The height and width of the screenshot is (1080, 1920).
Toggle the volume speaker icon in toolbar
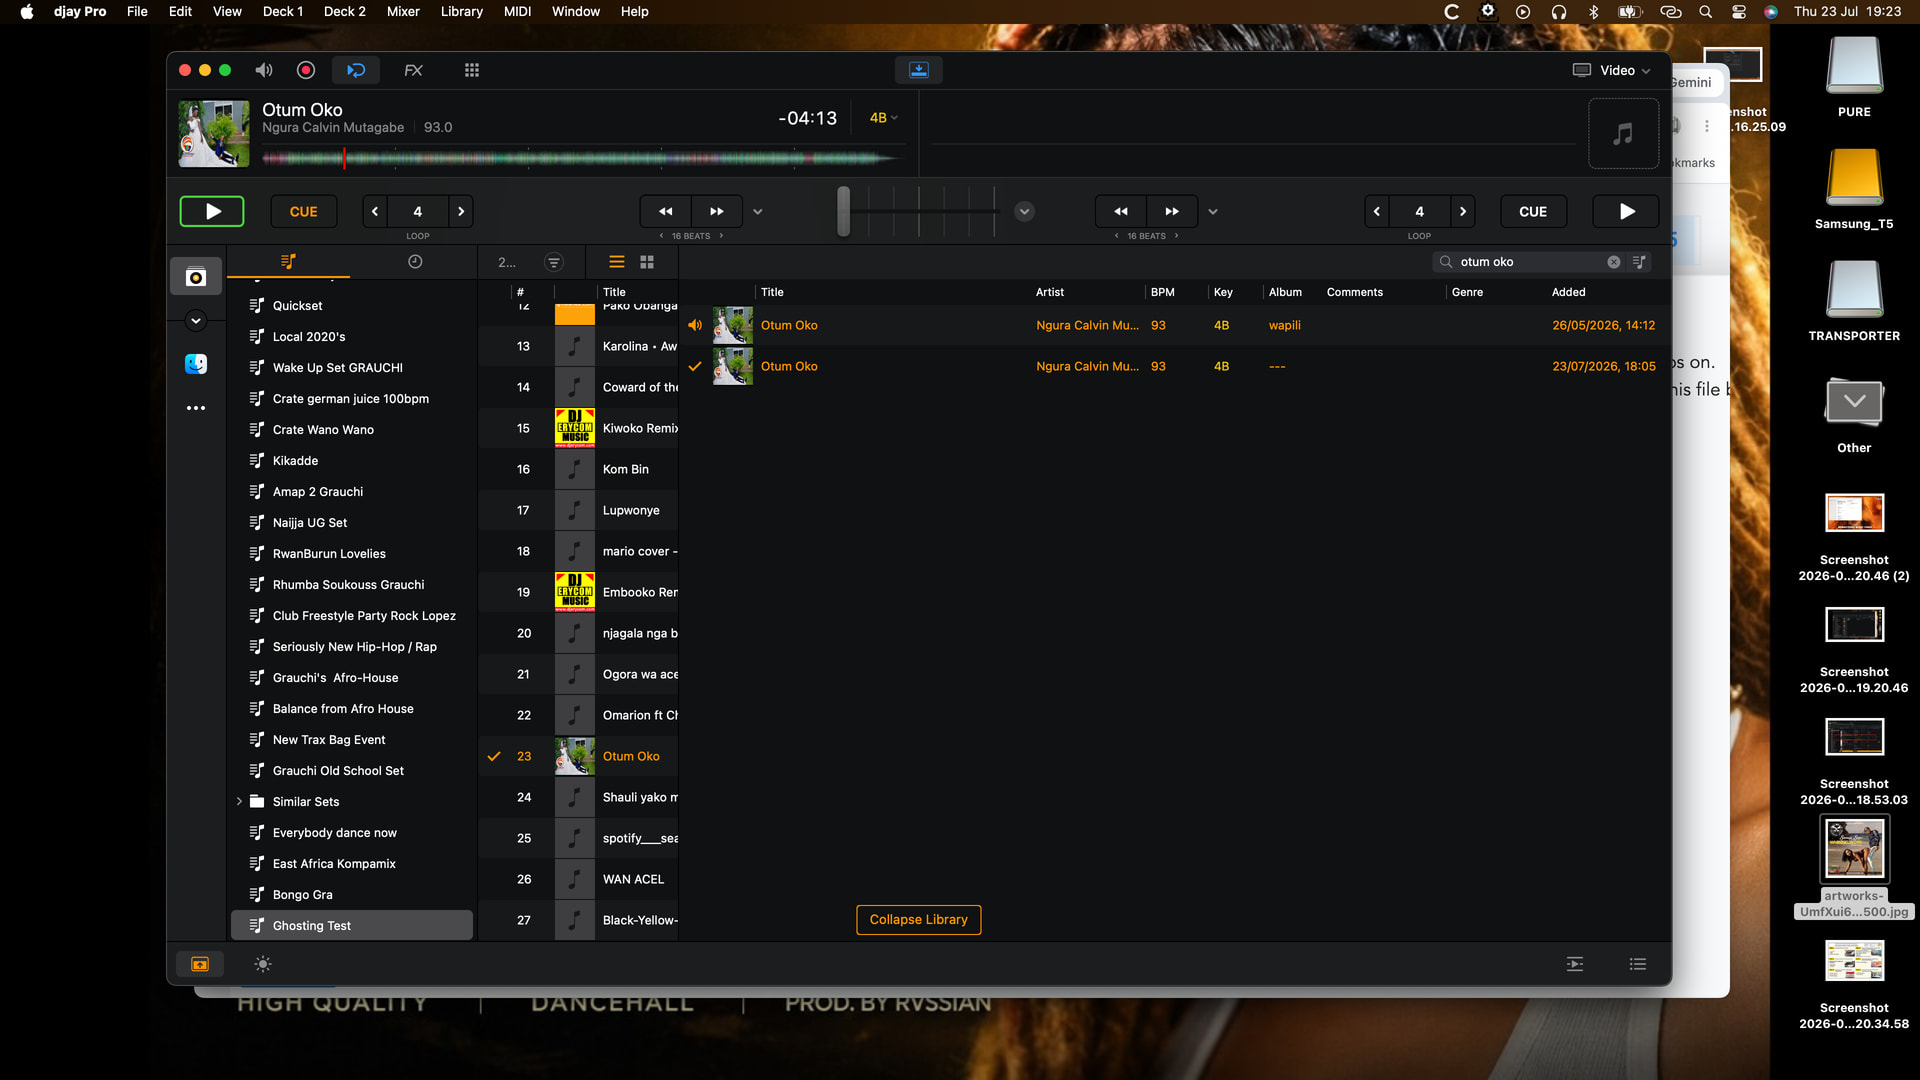click(264, 70)
